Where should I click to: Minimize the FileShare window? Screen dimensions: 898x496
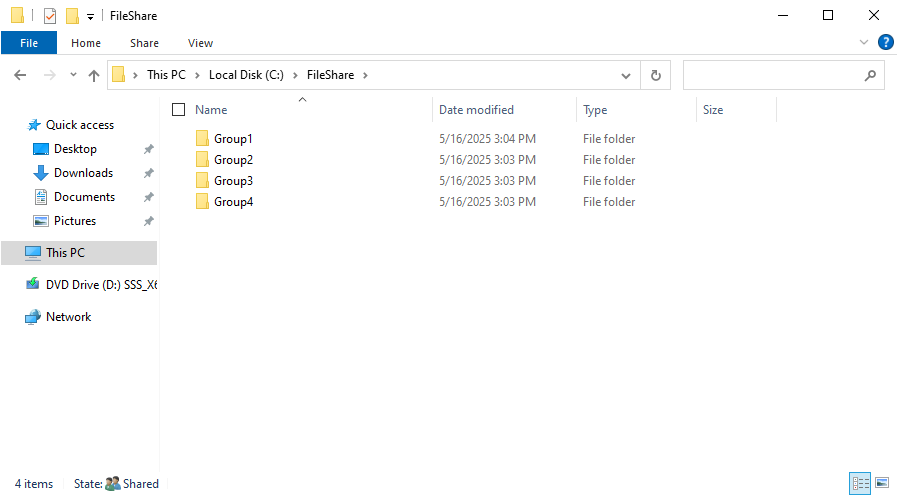(x=783, y=15)
